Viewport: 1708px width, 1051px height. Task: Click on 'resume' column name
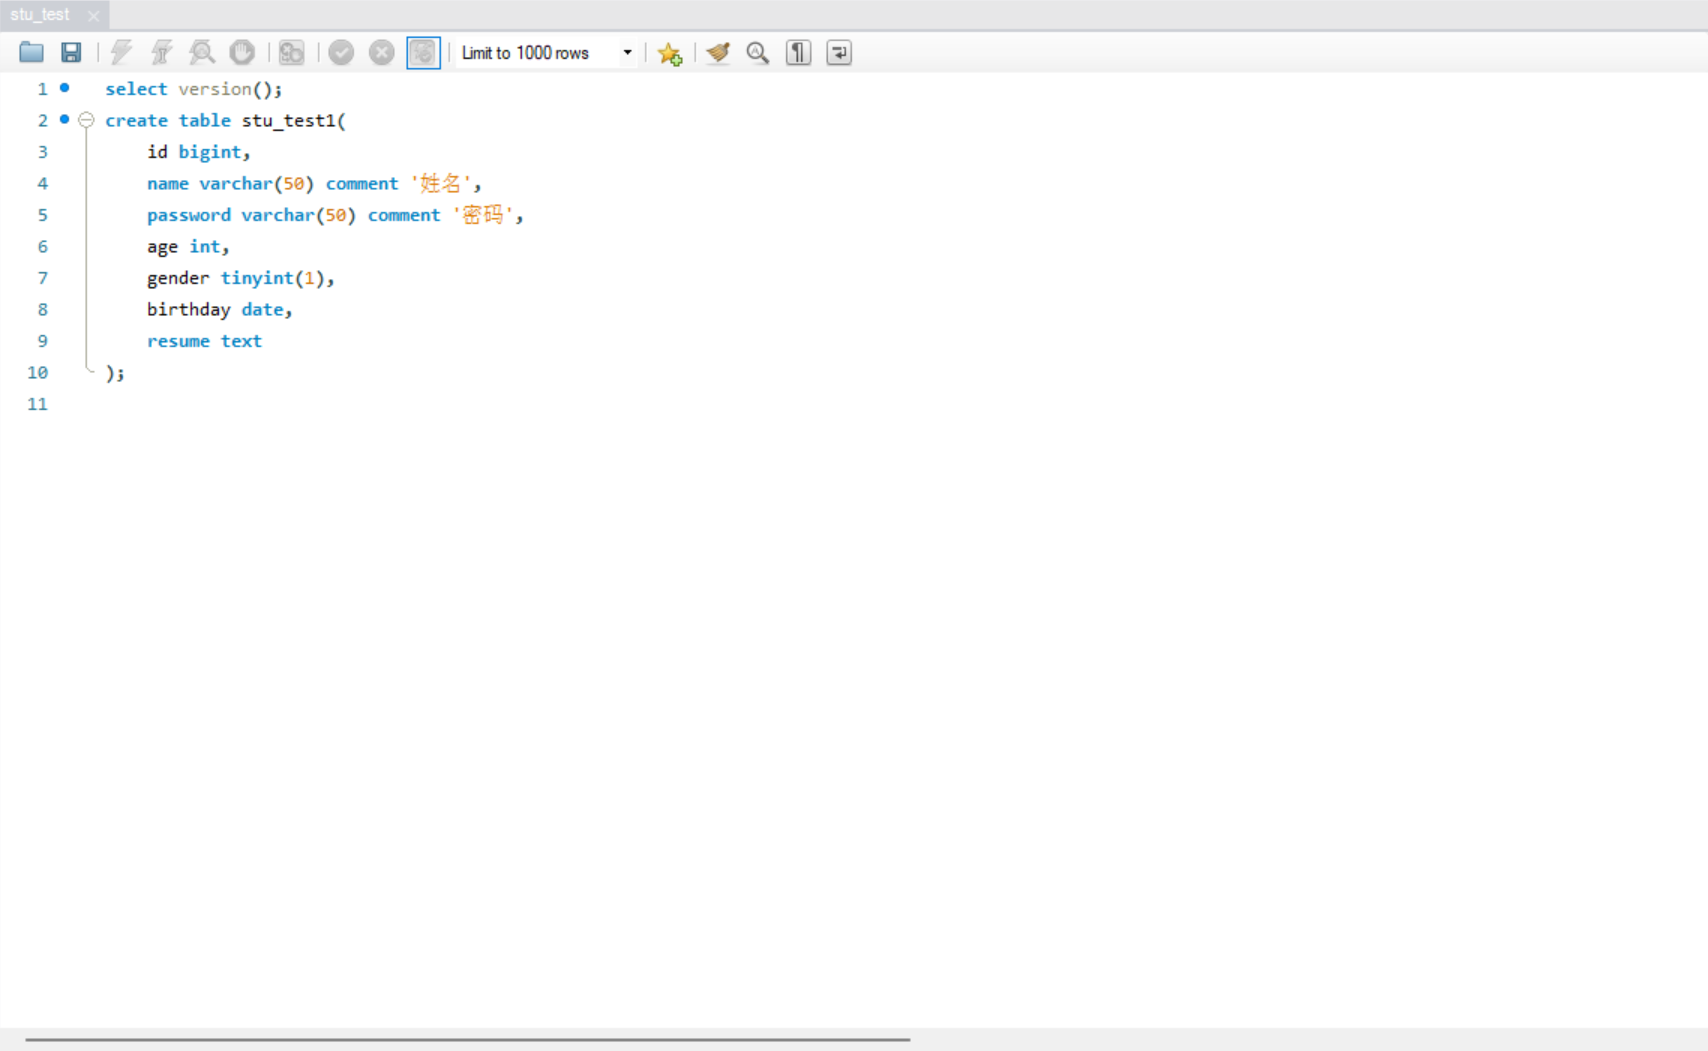(x=178, y=341)
